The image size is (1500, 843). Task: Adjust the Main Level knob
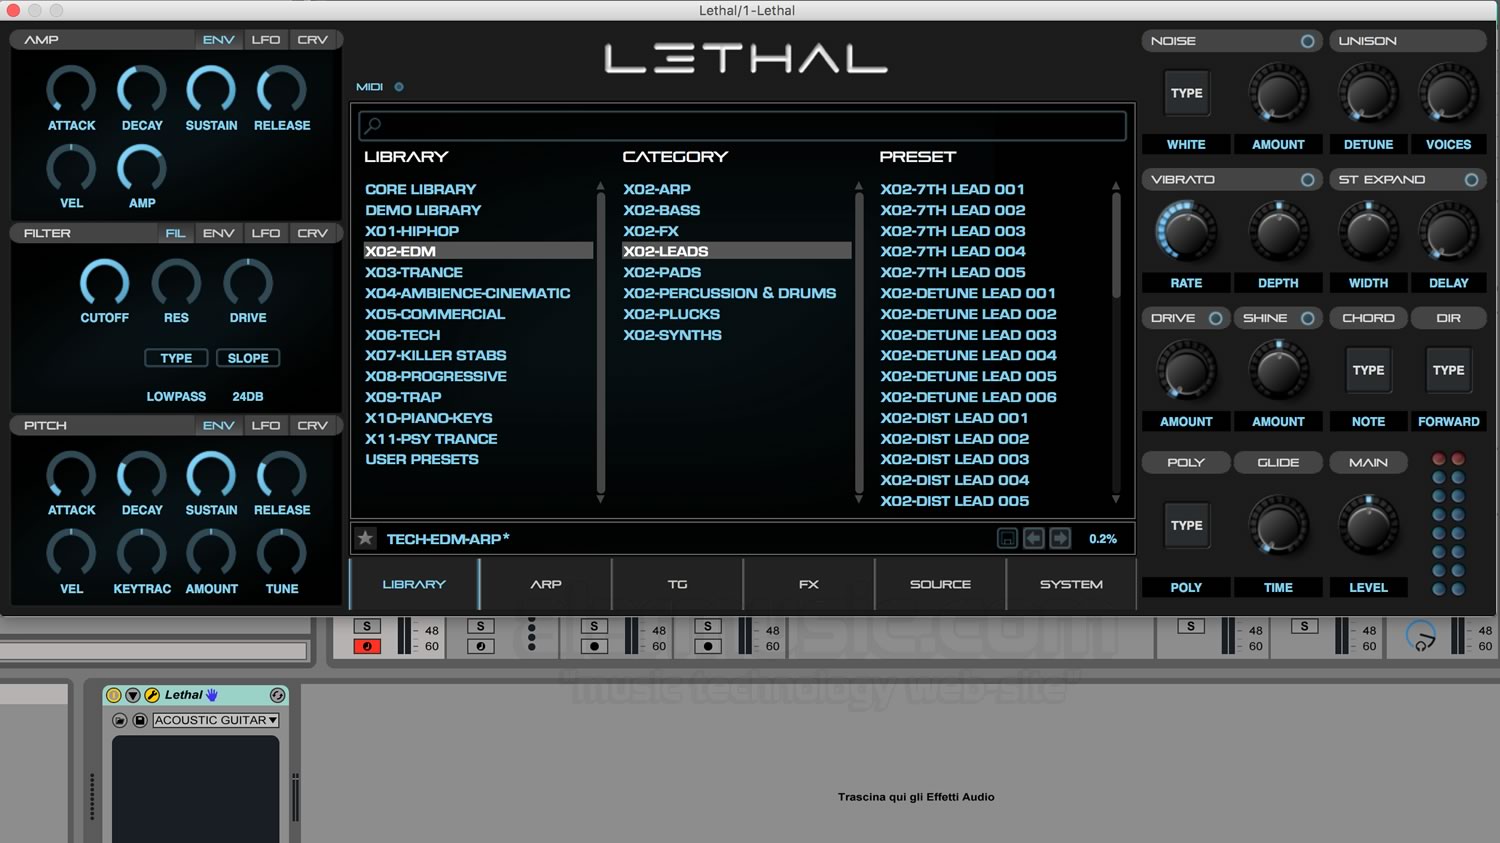1368,527
